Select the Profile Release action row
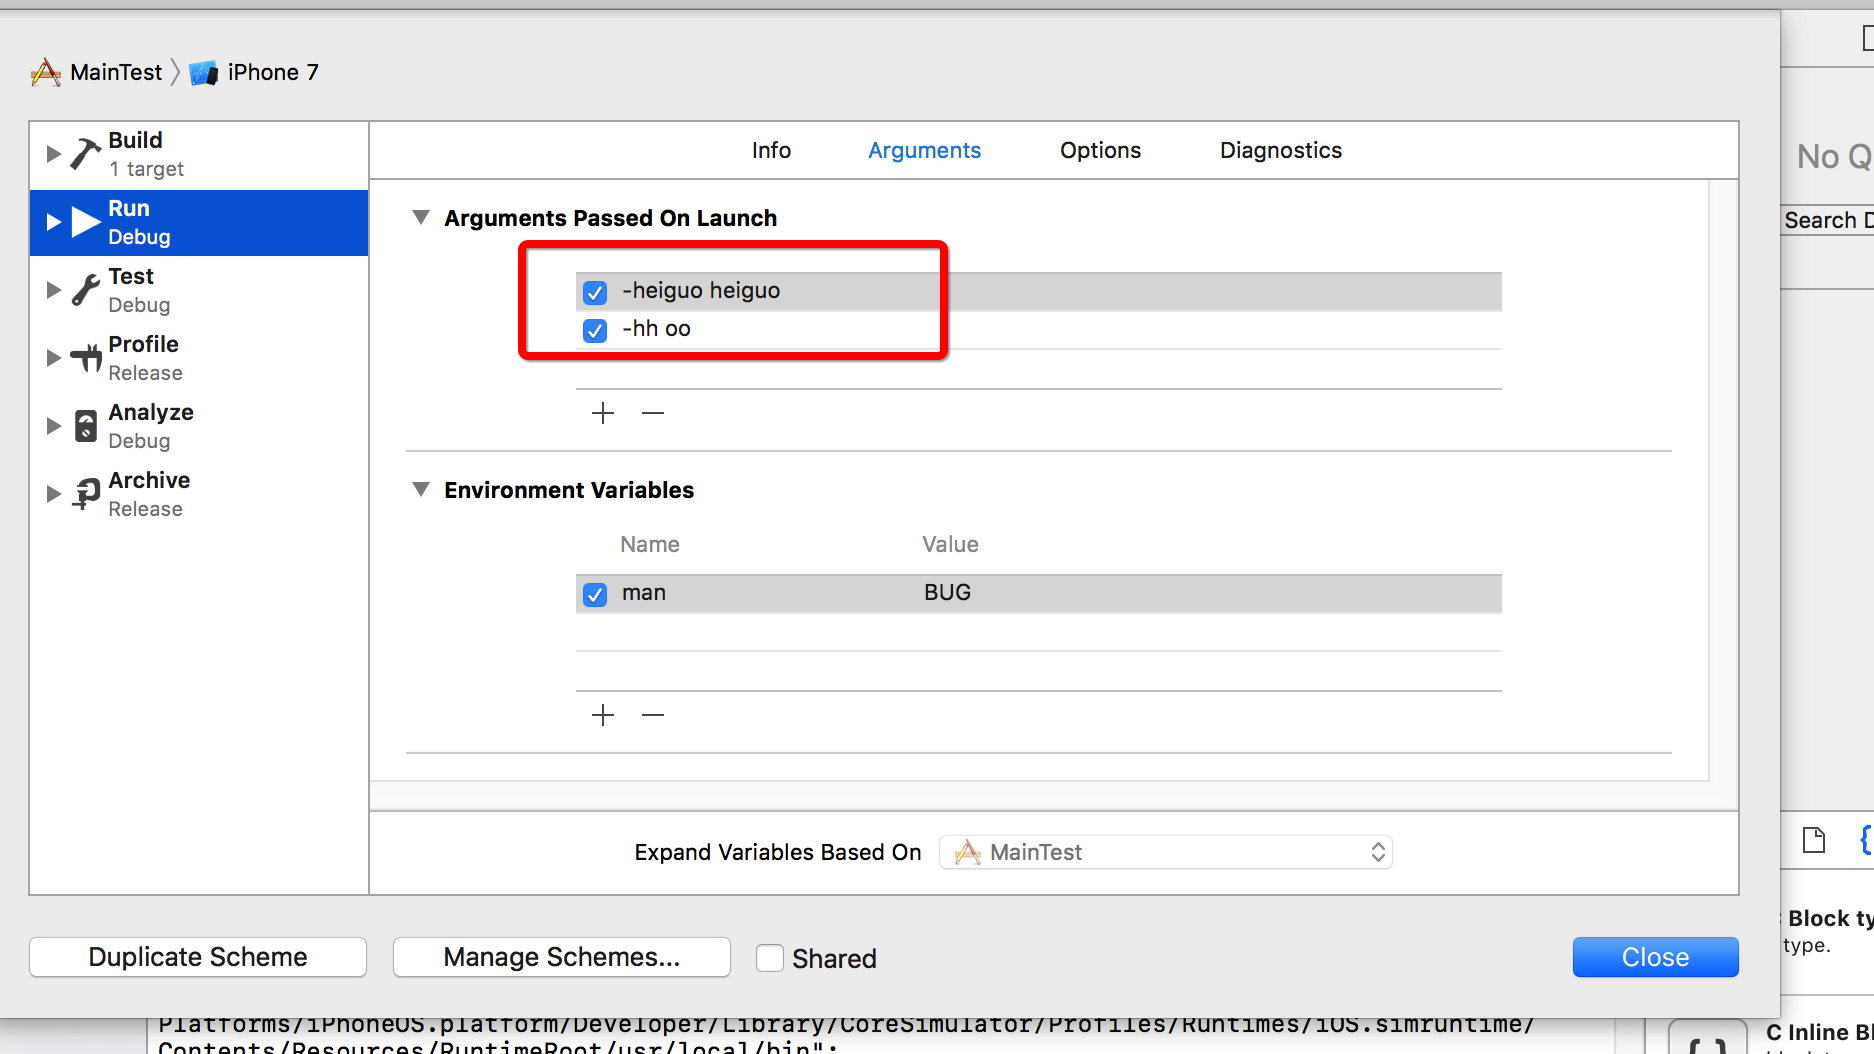This screenshot has height=1054, width=1874. (199, 358)
